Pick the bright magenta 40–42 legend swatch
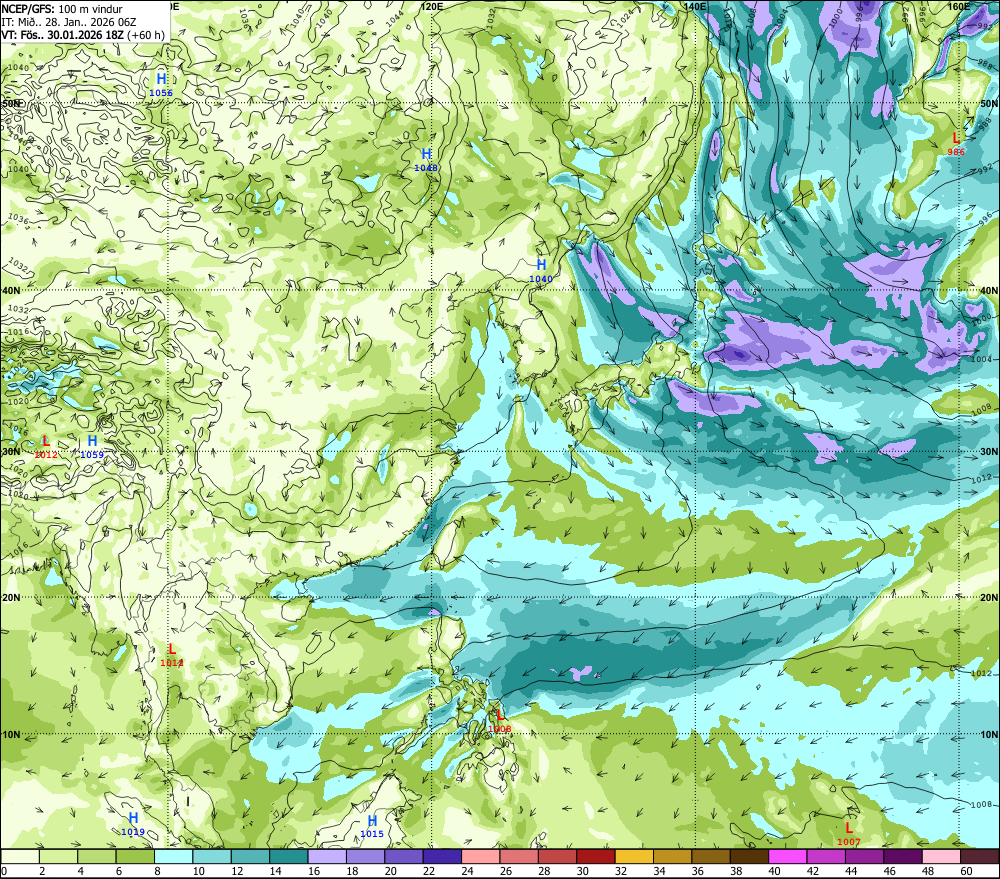The image size is (1000, 879). pyautogui.click(x=788, y=856)
